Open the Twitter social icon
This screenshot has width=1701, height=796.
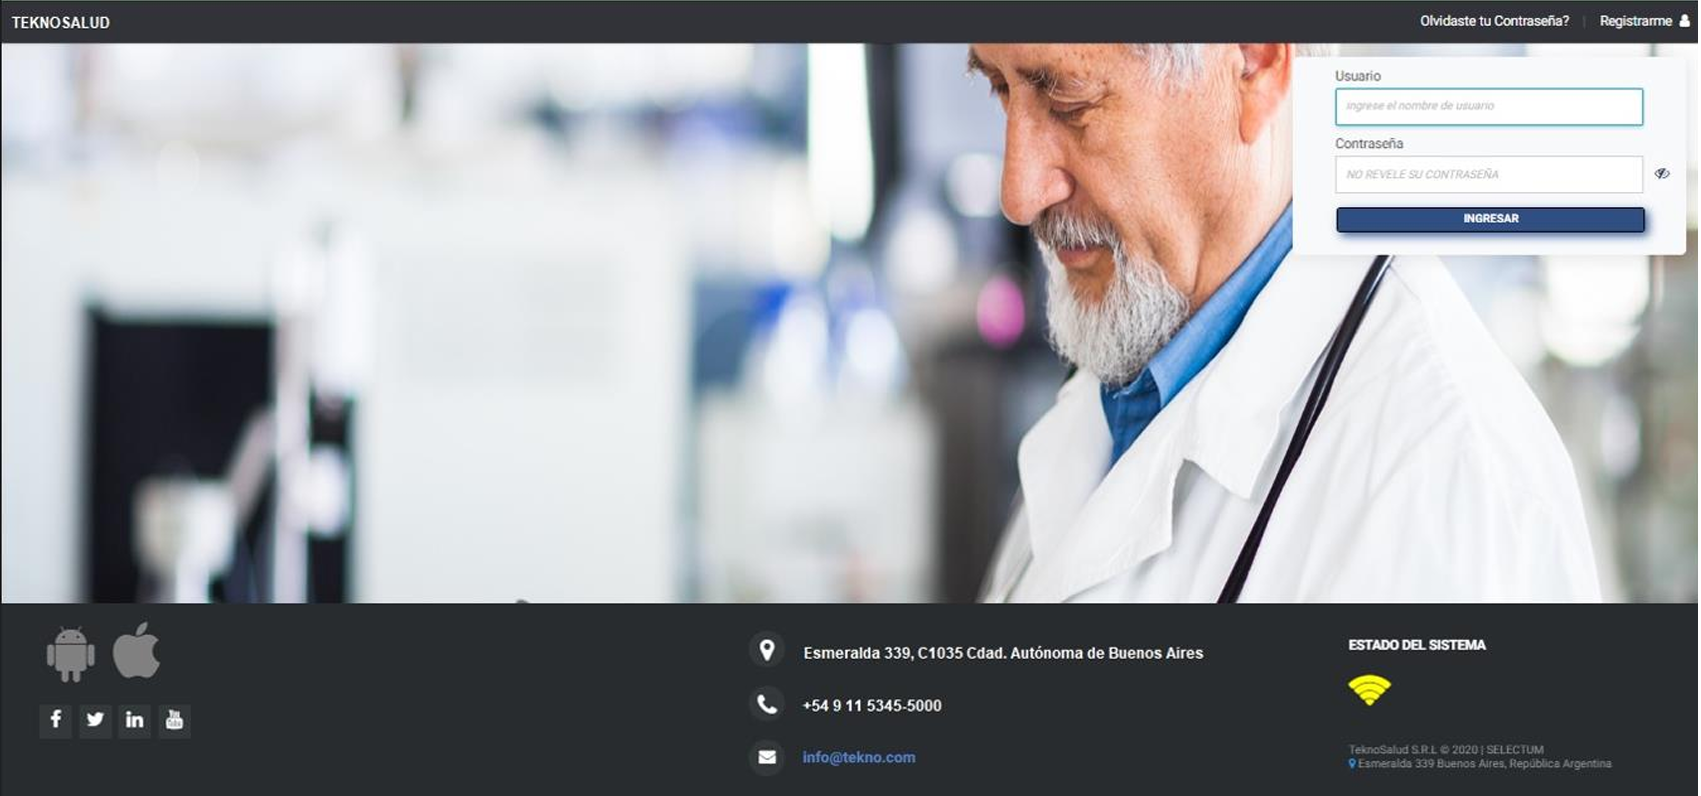pyautogui.click(x=95, y=720)
